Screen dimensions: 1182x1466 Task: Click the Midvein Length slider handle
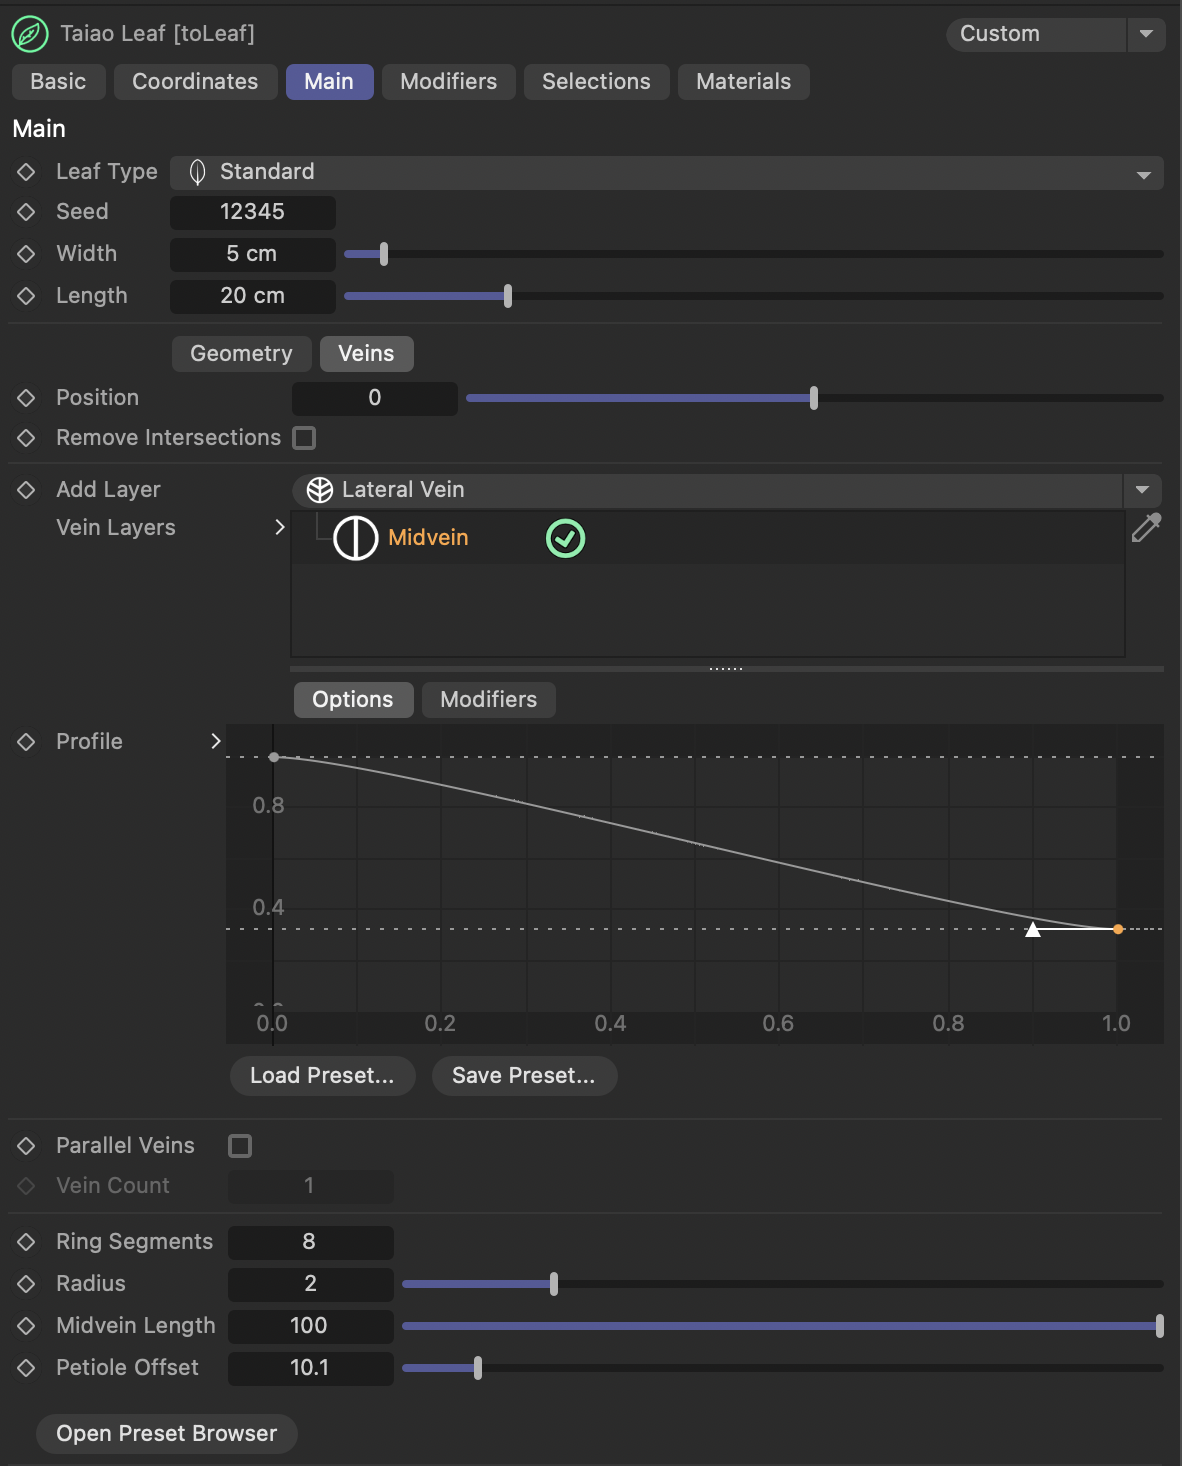click(1160, 1326)
